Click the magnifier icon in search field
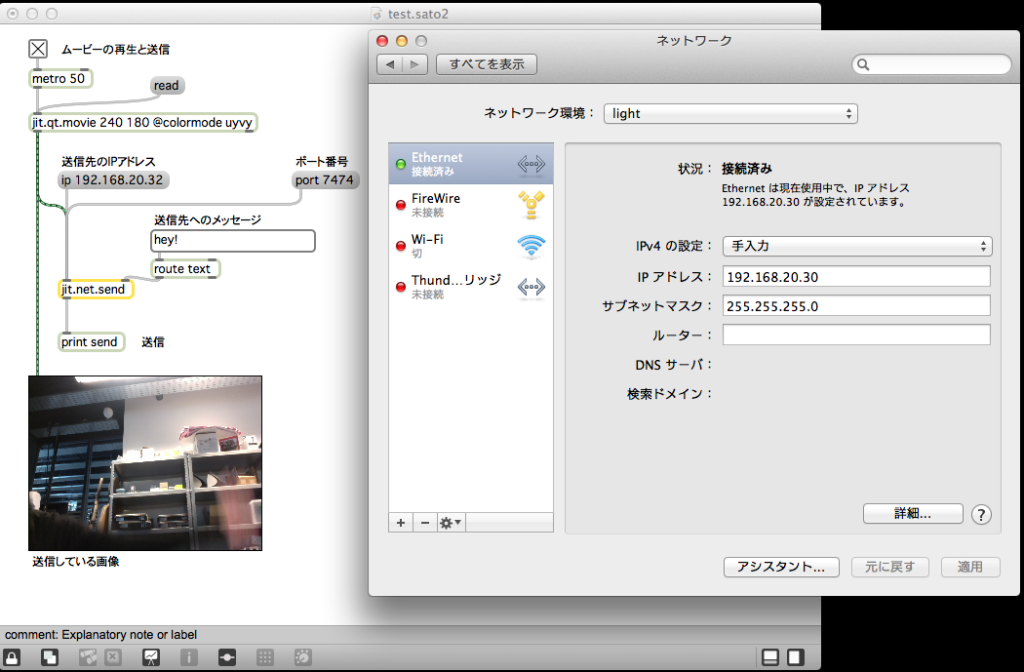This screenshot has width=1024, height=672. tap(863, 64)
